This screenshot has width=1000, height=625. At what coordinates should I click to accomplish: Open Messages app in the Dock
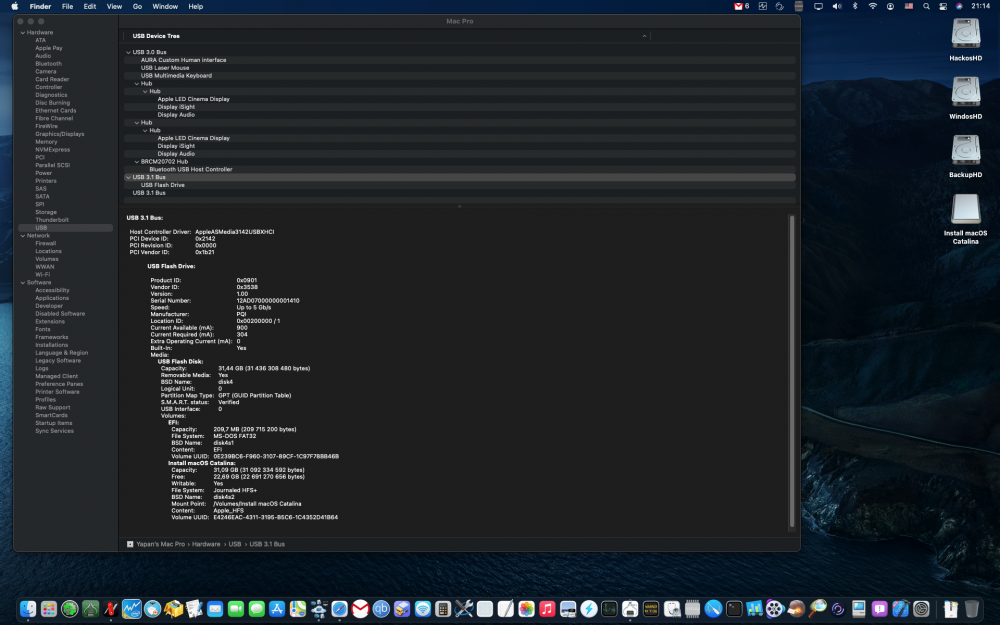pyautogui.click(x=256, y=609)
